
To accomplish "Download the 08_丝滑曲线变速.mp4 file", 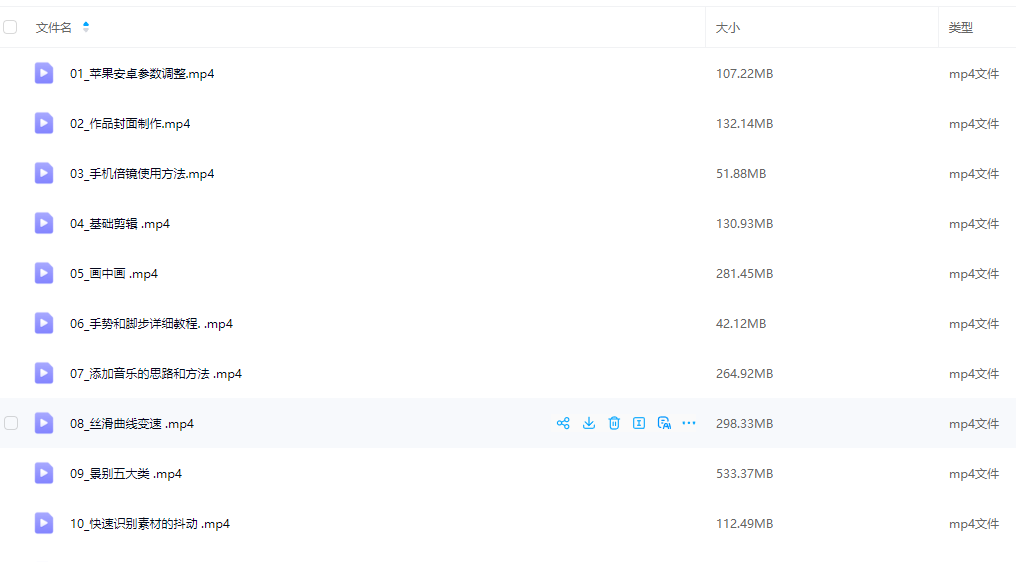I will (x=589, y=423).
